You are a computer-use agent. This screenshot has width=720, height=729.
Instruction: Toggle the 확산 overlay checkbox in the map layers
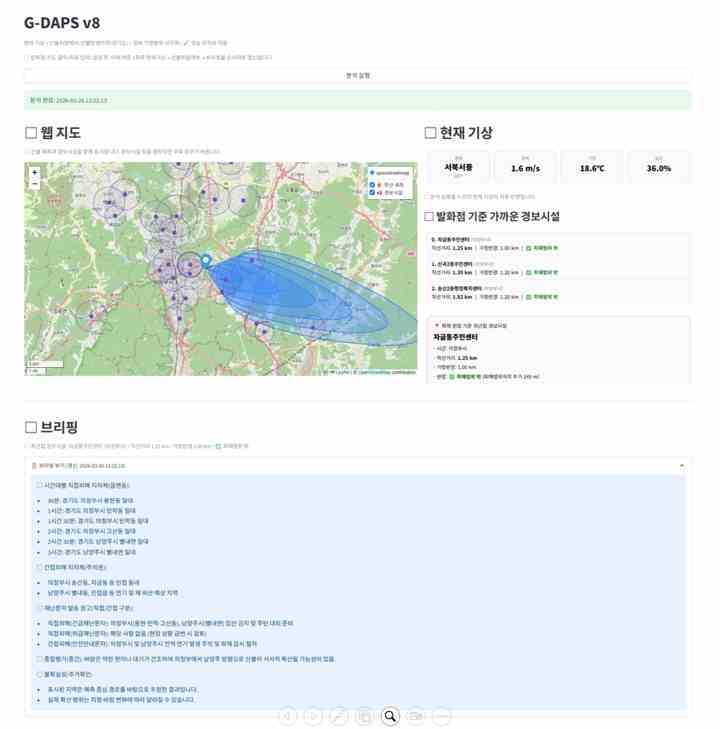point(373,184)
